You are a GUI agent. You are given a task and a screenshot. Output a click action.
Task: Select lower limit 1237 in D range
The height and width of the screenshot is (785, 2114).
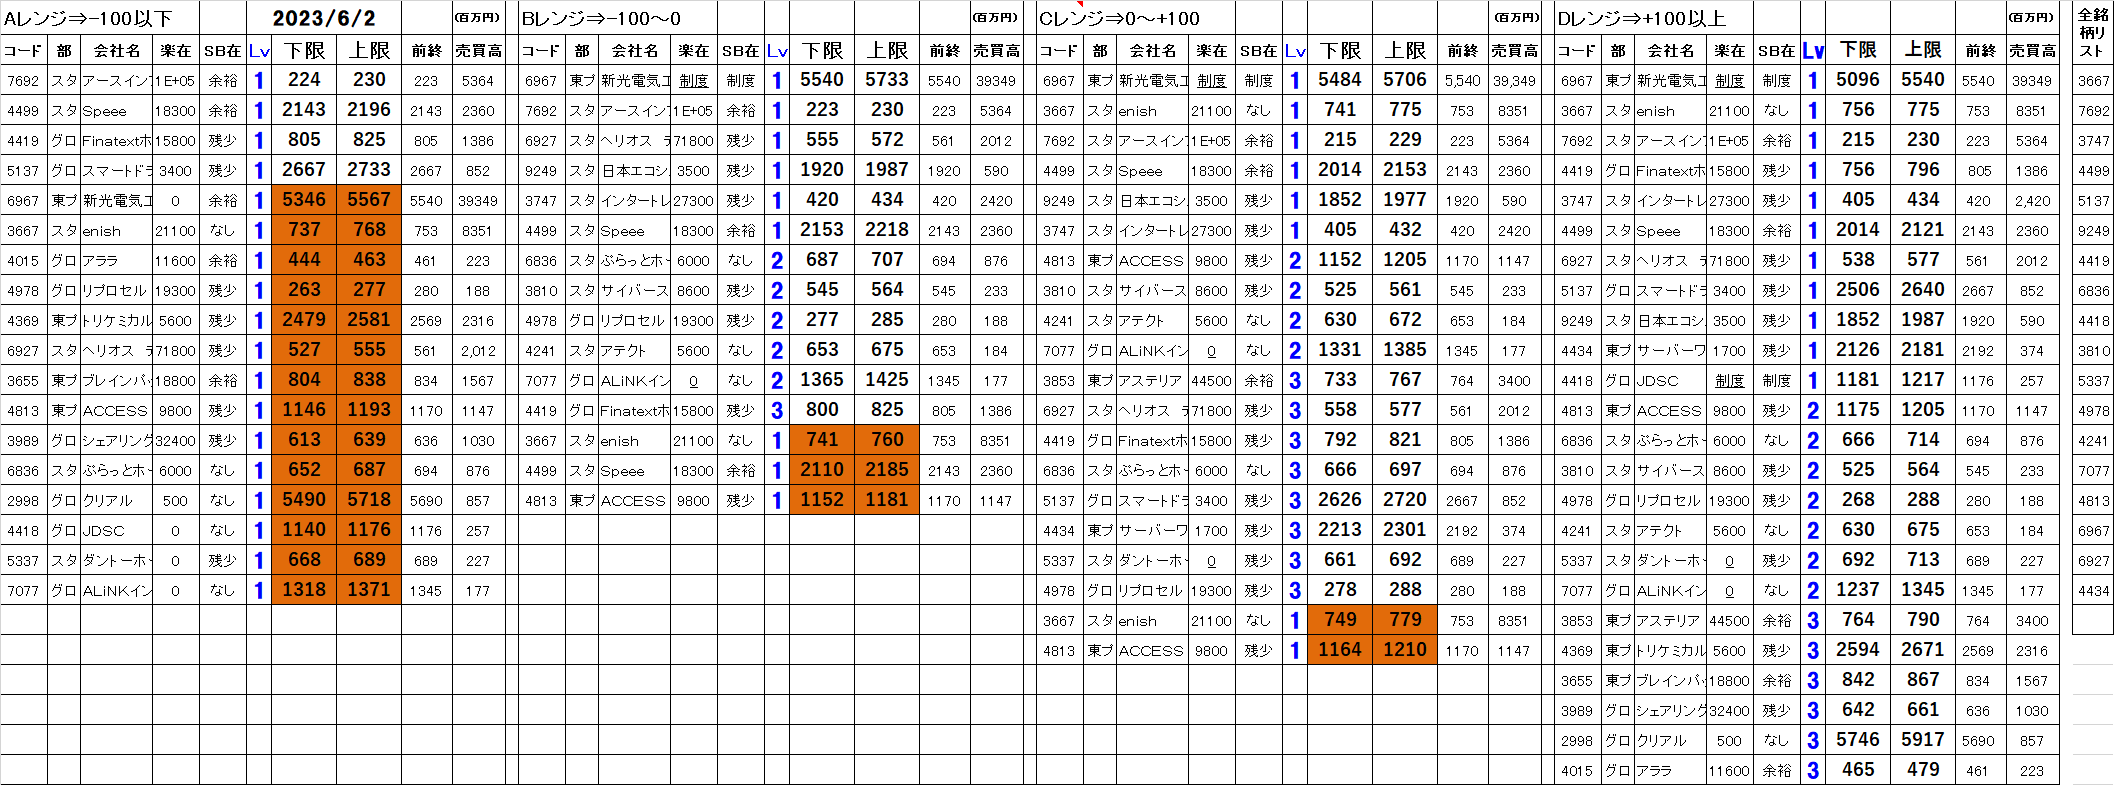pos(1858,590)
